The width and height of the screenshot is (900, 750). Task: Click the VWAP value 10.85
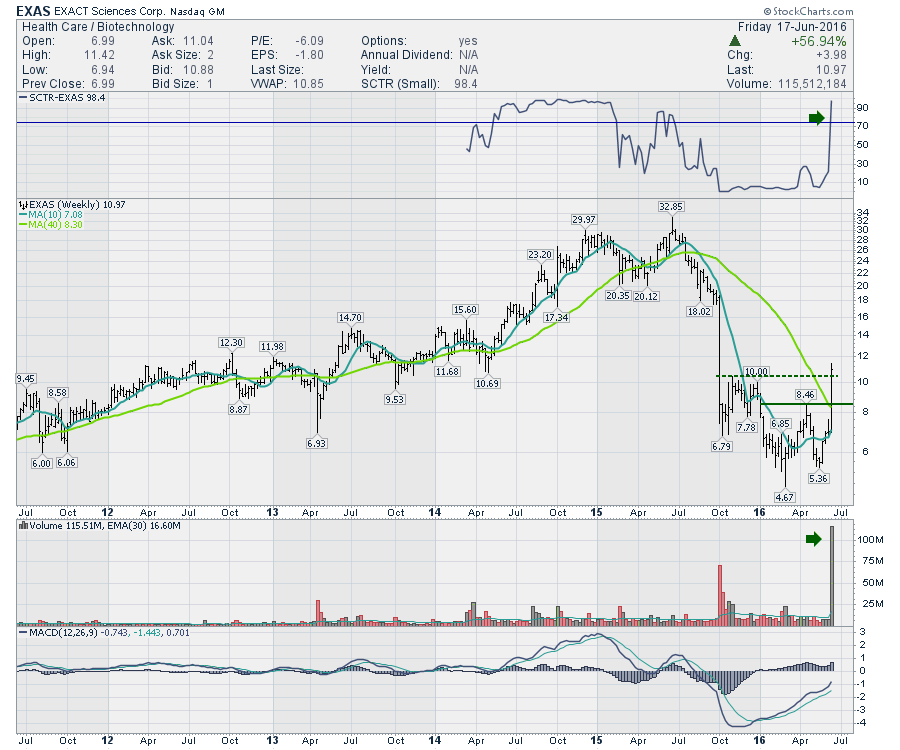(x=308, y=84)
